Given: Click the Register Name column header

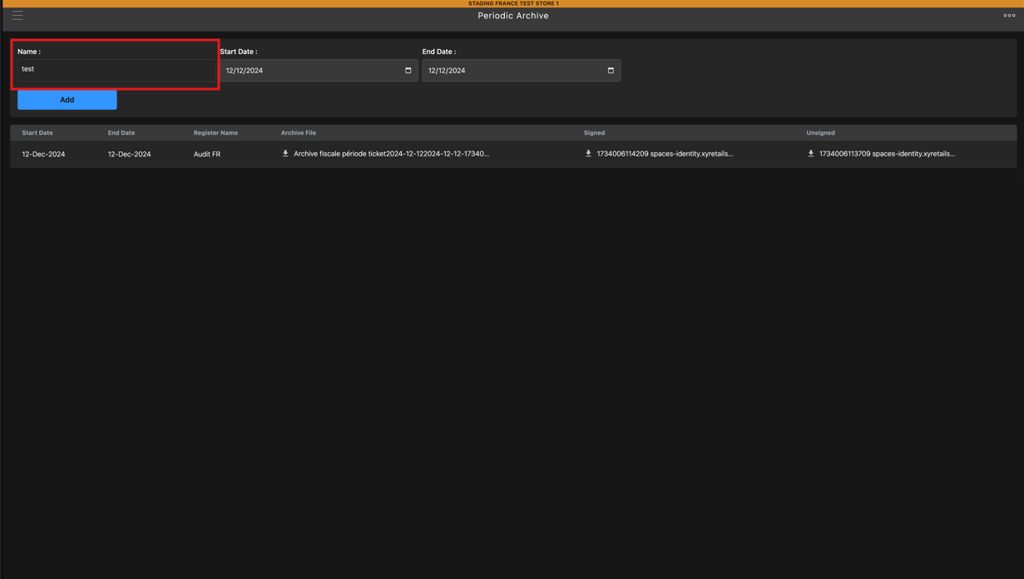Looking at the screenshot, I should click(x=216, y=133).
